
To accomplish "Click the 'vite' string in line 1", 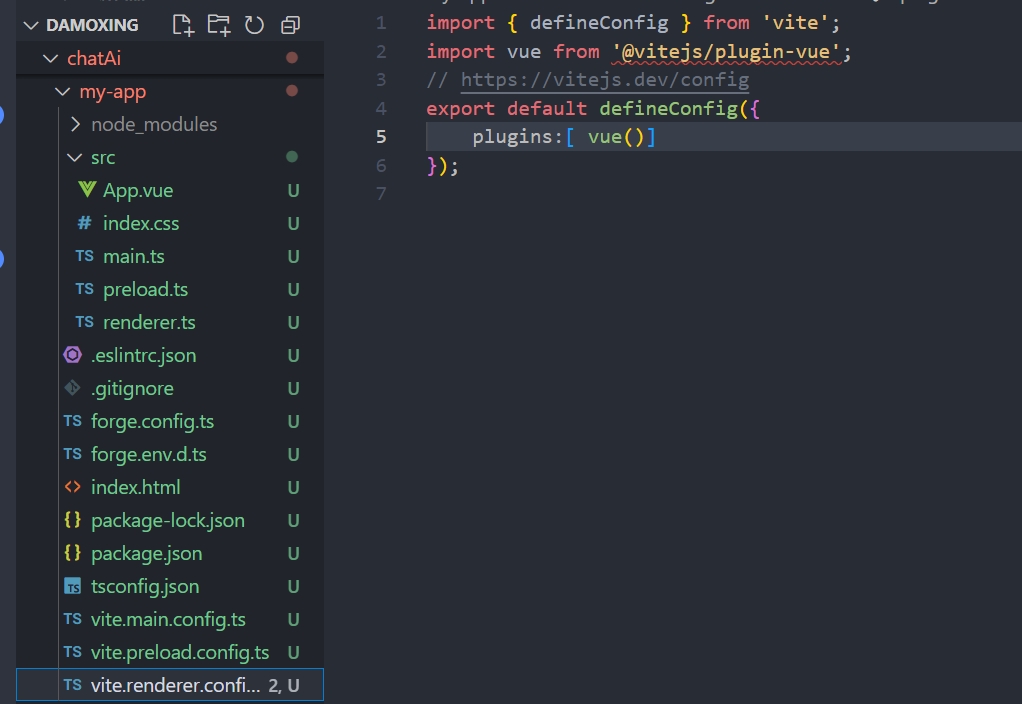I will tap(795, 23).
